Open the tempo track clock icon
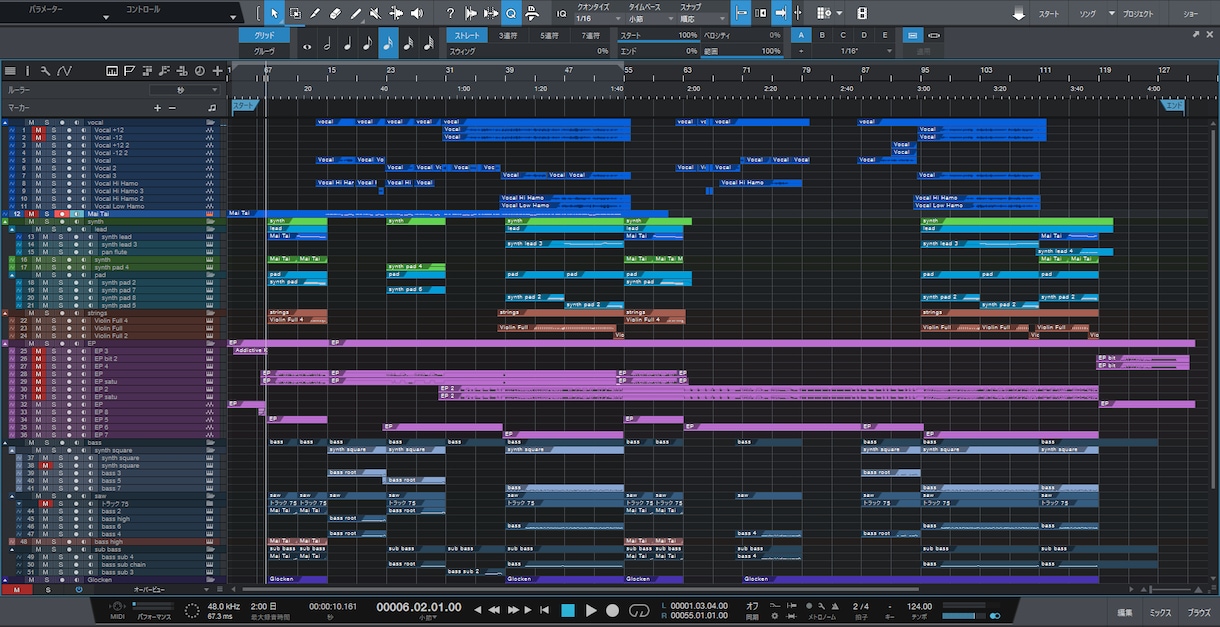 coord(199,71)
